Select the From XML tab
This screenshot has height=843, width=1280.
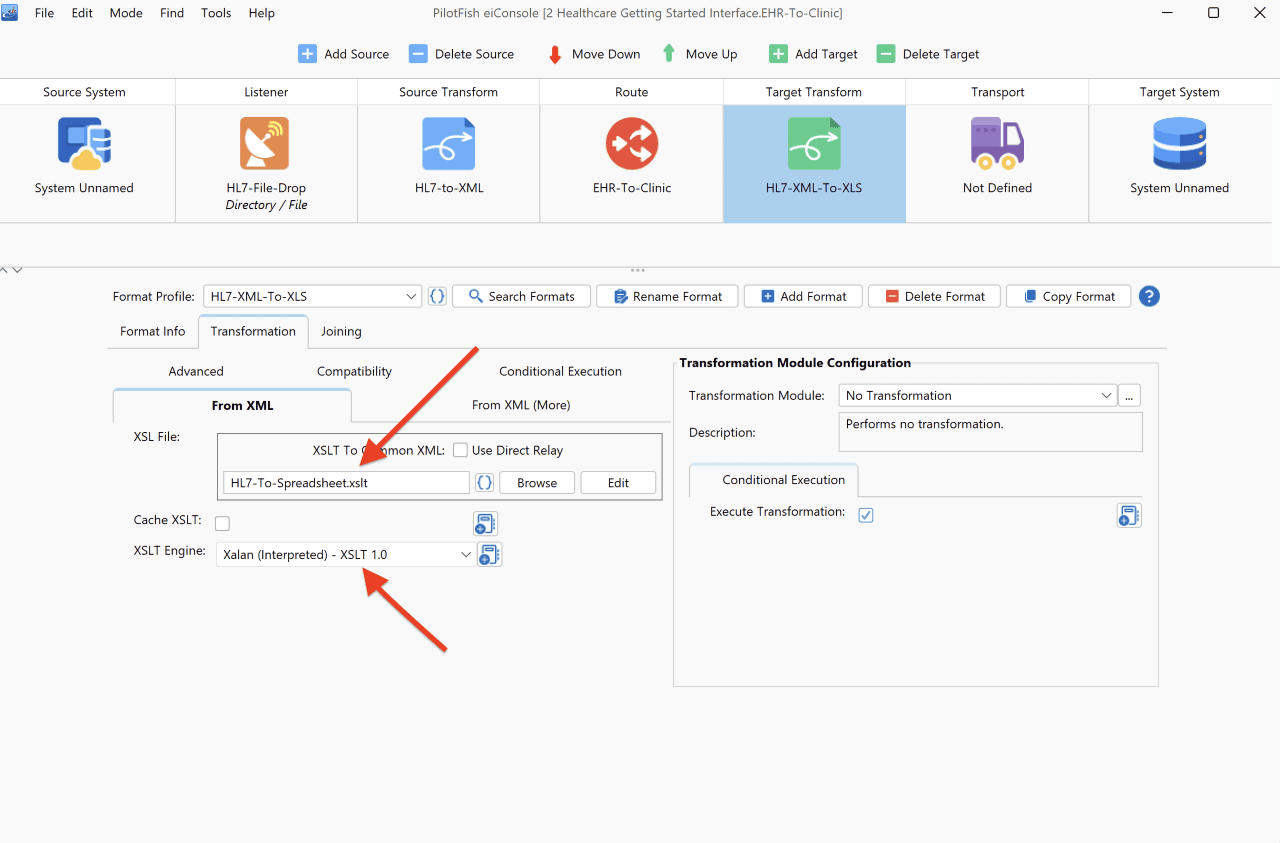tap(232, 405)
